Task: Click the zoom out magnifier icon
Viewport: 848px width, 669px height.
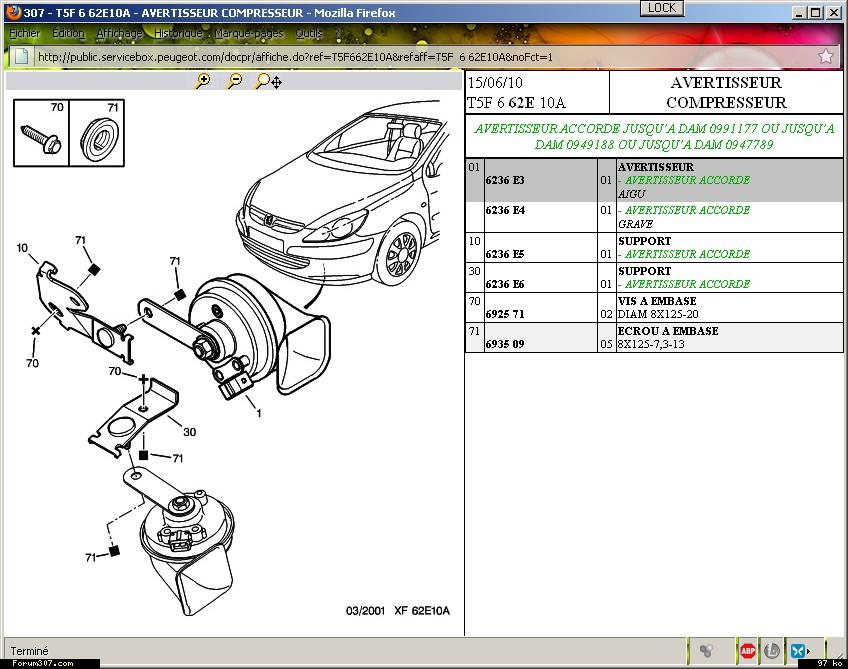Action: [235, 81]
